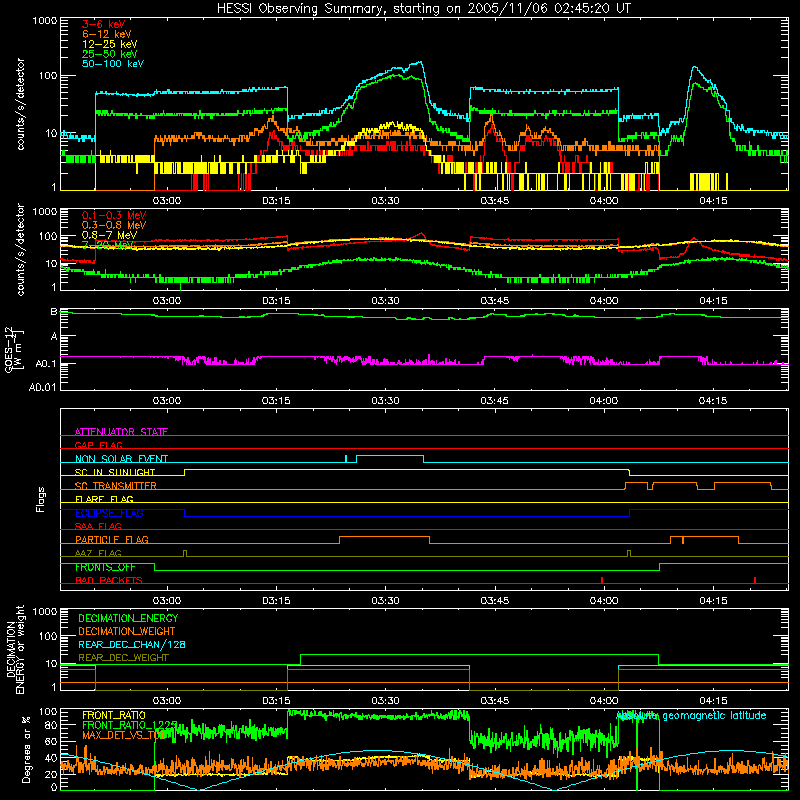
Task: Click the 03:30 tick under the keV plot
Action: pos(385,201)
